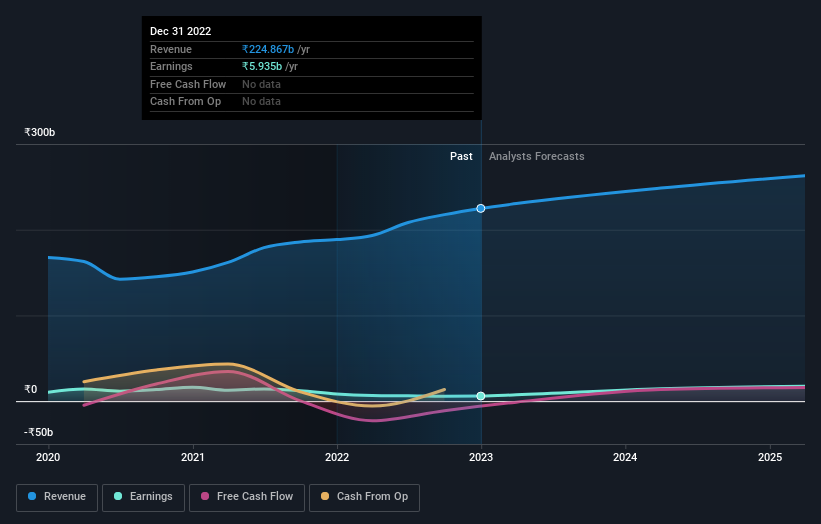Click the Analysts Forecasts label
The image size is (821, 524).
click(537, 156)
